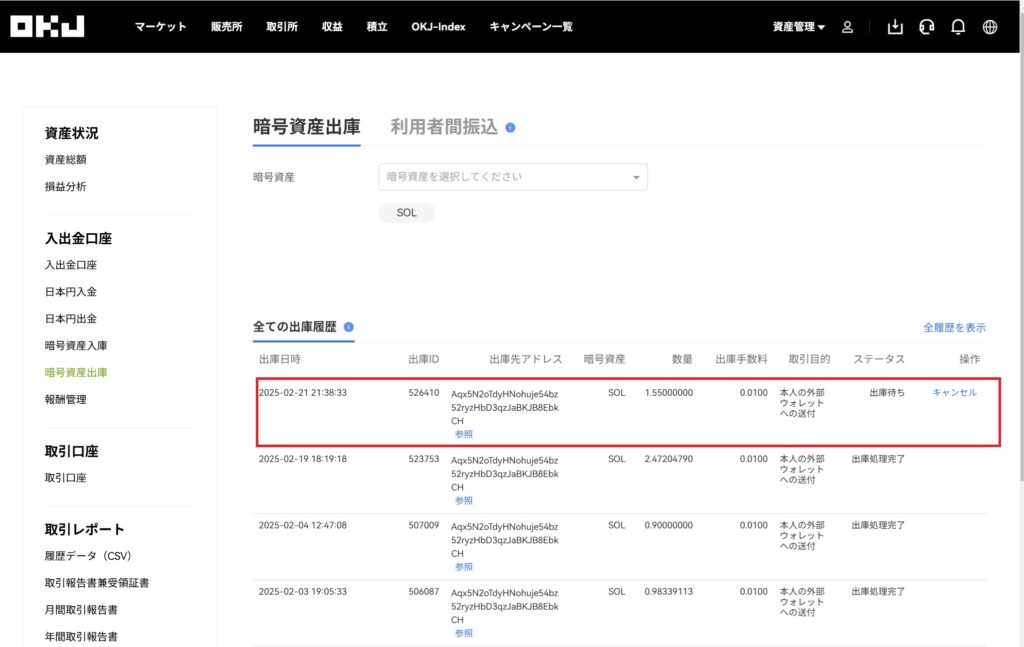Screen dimensions: 1024x647
Task: Click the 出庫日時 column header
Action: tap(280, 359)
